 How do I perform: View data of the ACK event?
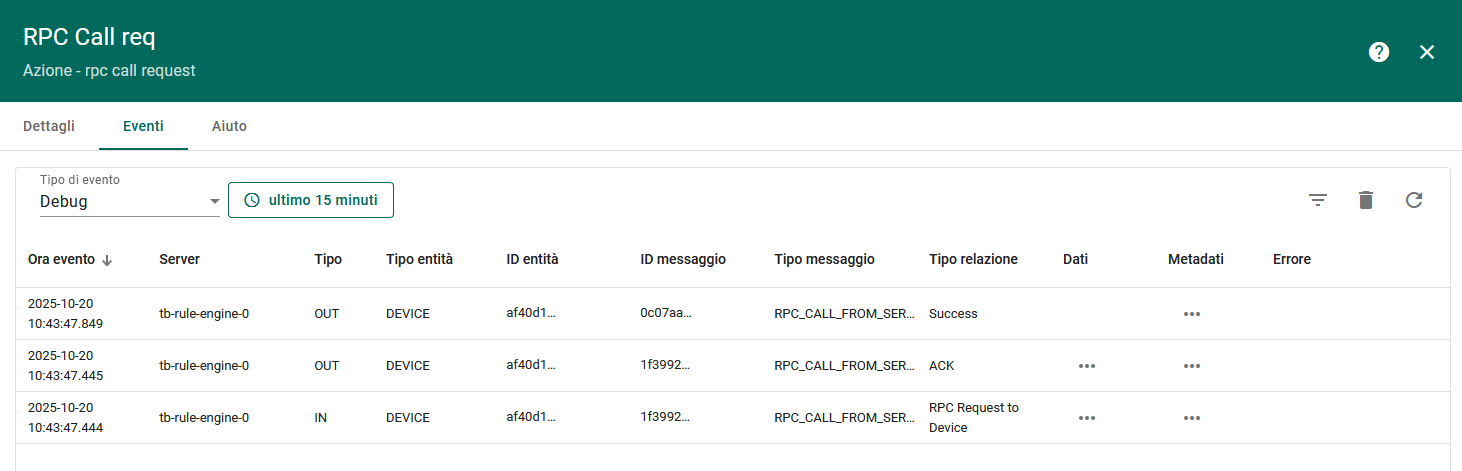tap(1087, 366)
